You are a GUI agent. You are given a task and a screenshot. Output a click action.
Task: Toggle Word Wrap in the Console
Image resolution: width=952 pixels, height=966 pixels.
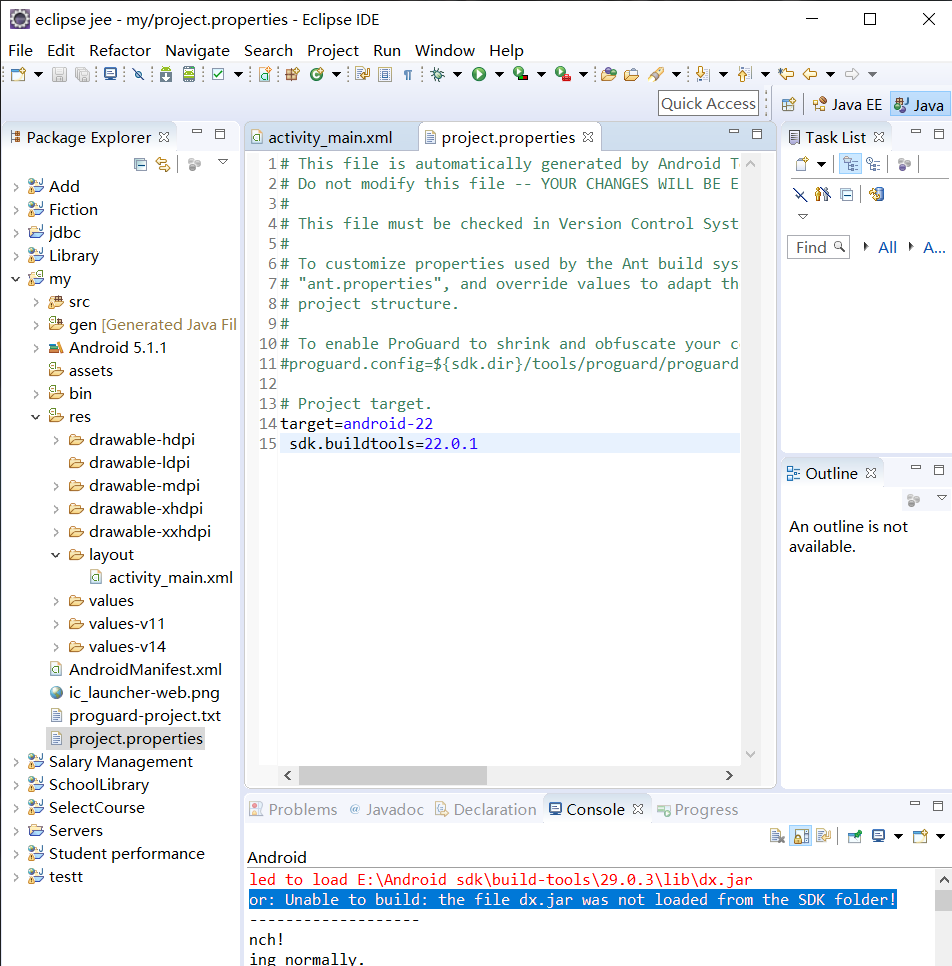tap(823, 836)
